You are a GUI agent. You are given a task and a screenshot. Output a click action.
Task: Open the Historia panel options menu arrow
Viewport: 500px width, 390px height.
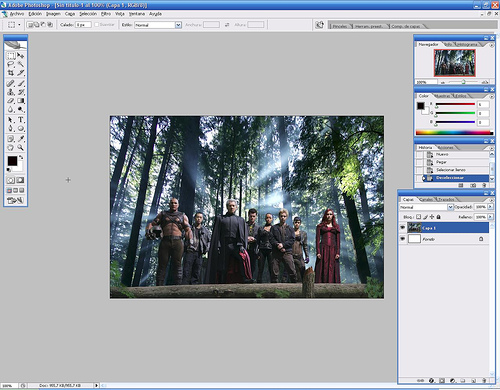pyautogui.click(x=491, y=148)
